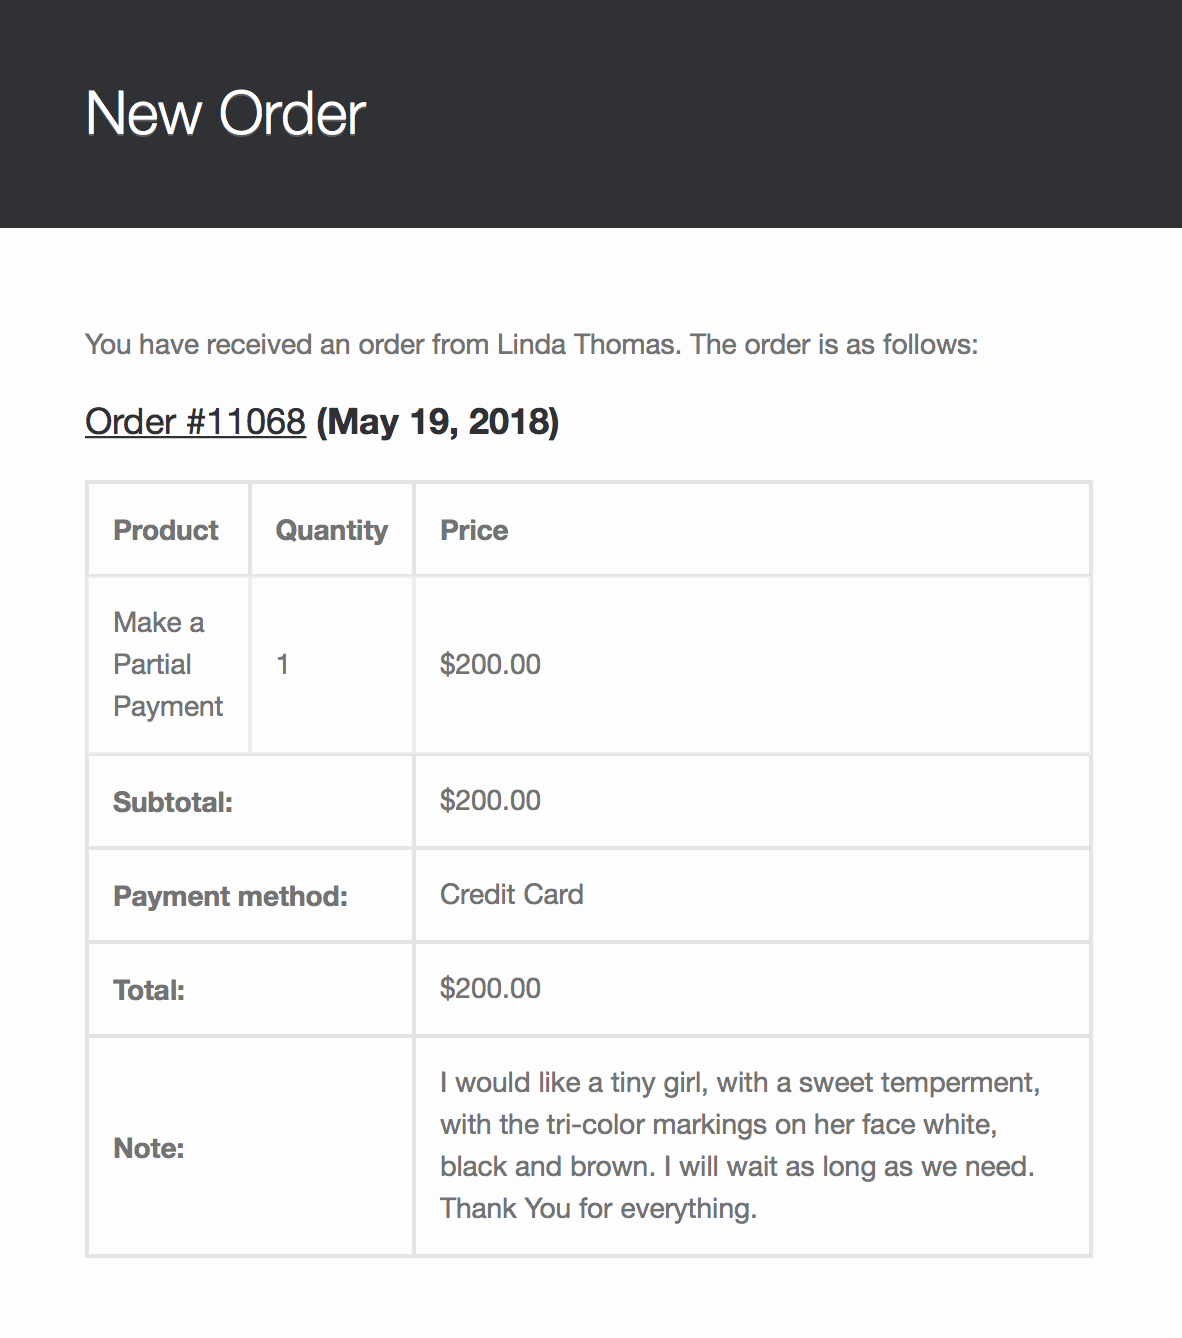Click the Price column header

click(474, 530)
